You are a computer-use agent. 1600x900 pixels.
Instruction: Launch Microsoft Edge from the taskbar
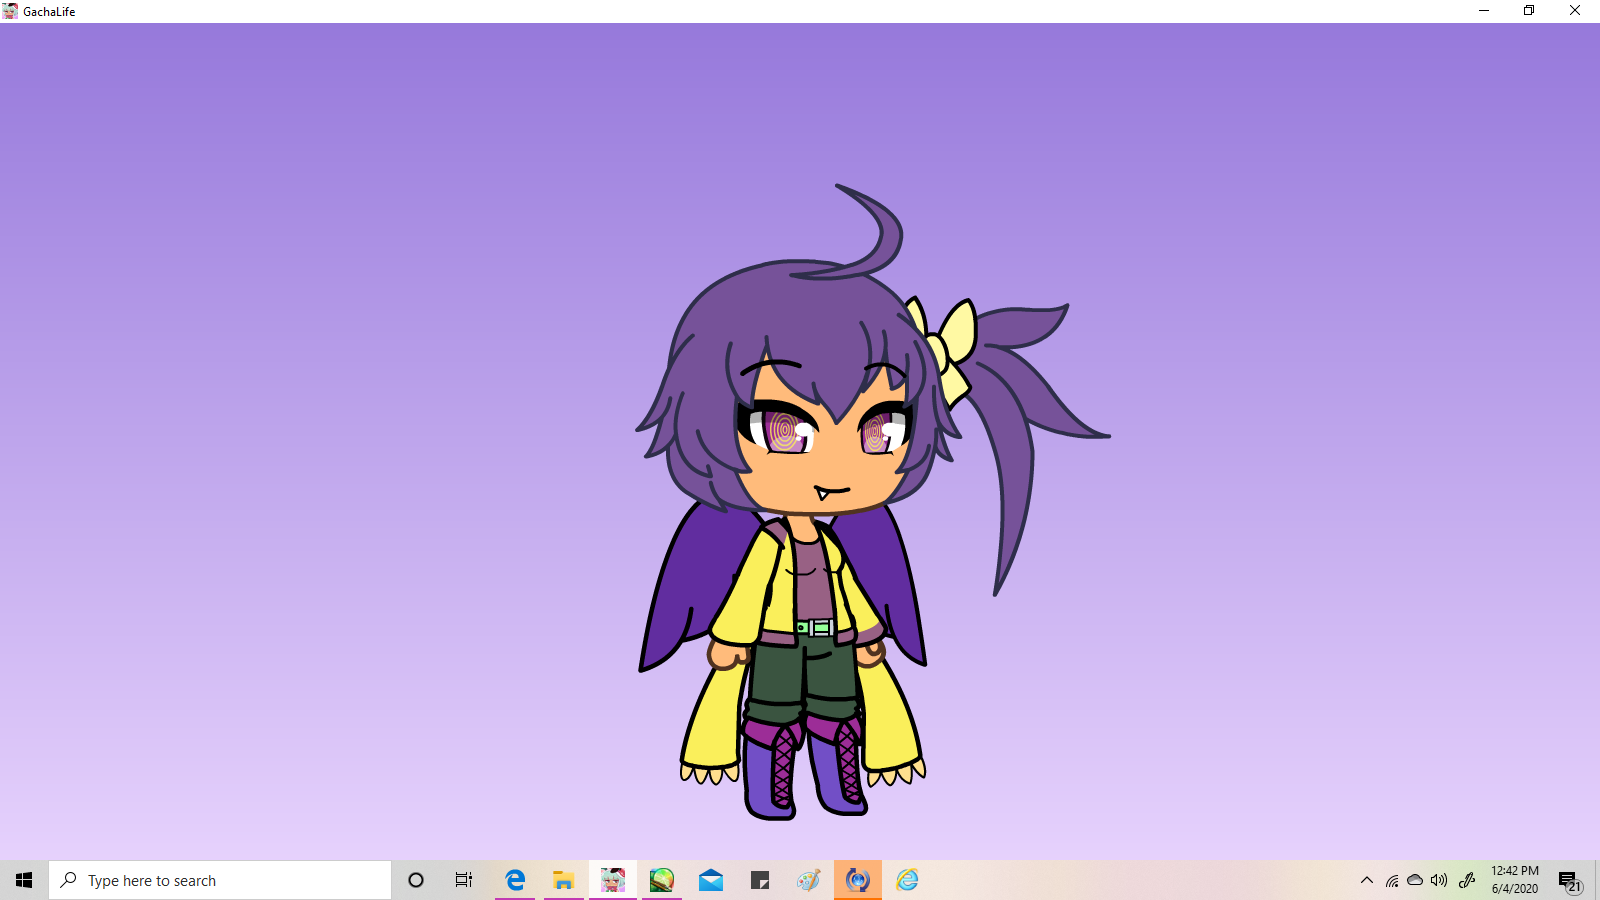pos(515,880)
